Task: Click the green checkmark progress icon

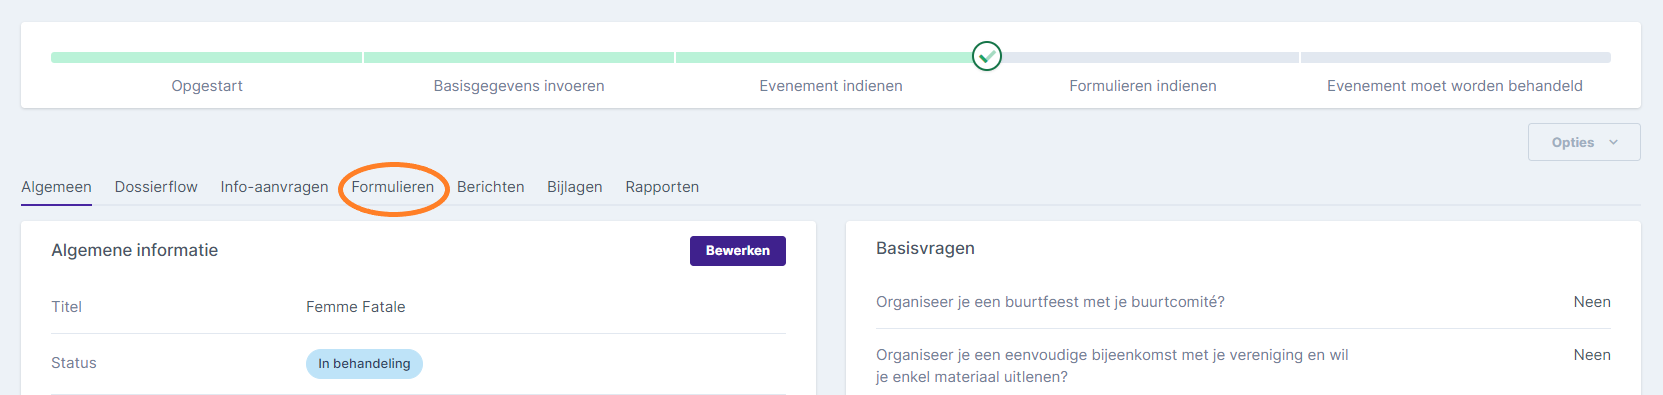Action: (987, 56)
